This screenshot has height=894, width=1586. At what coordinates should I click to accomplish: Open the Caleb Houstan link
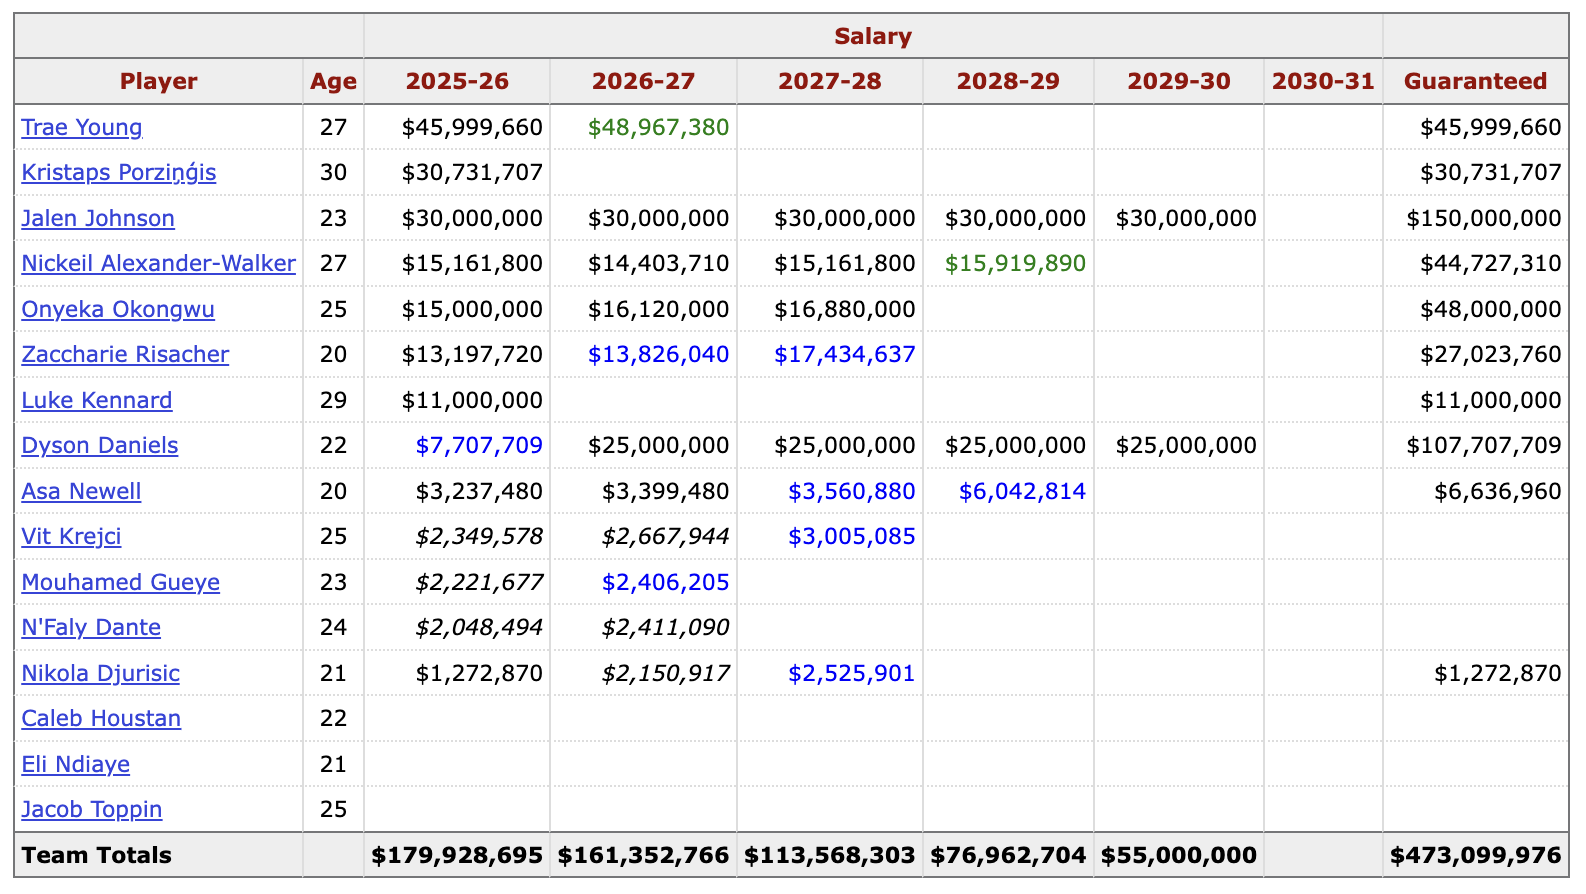[101, 718]
